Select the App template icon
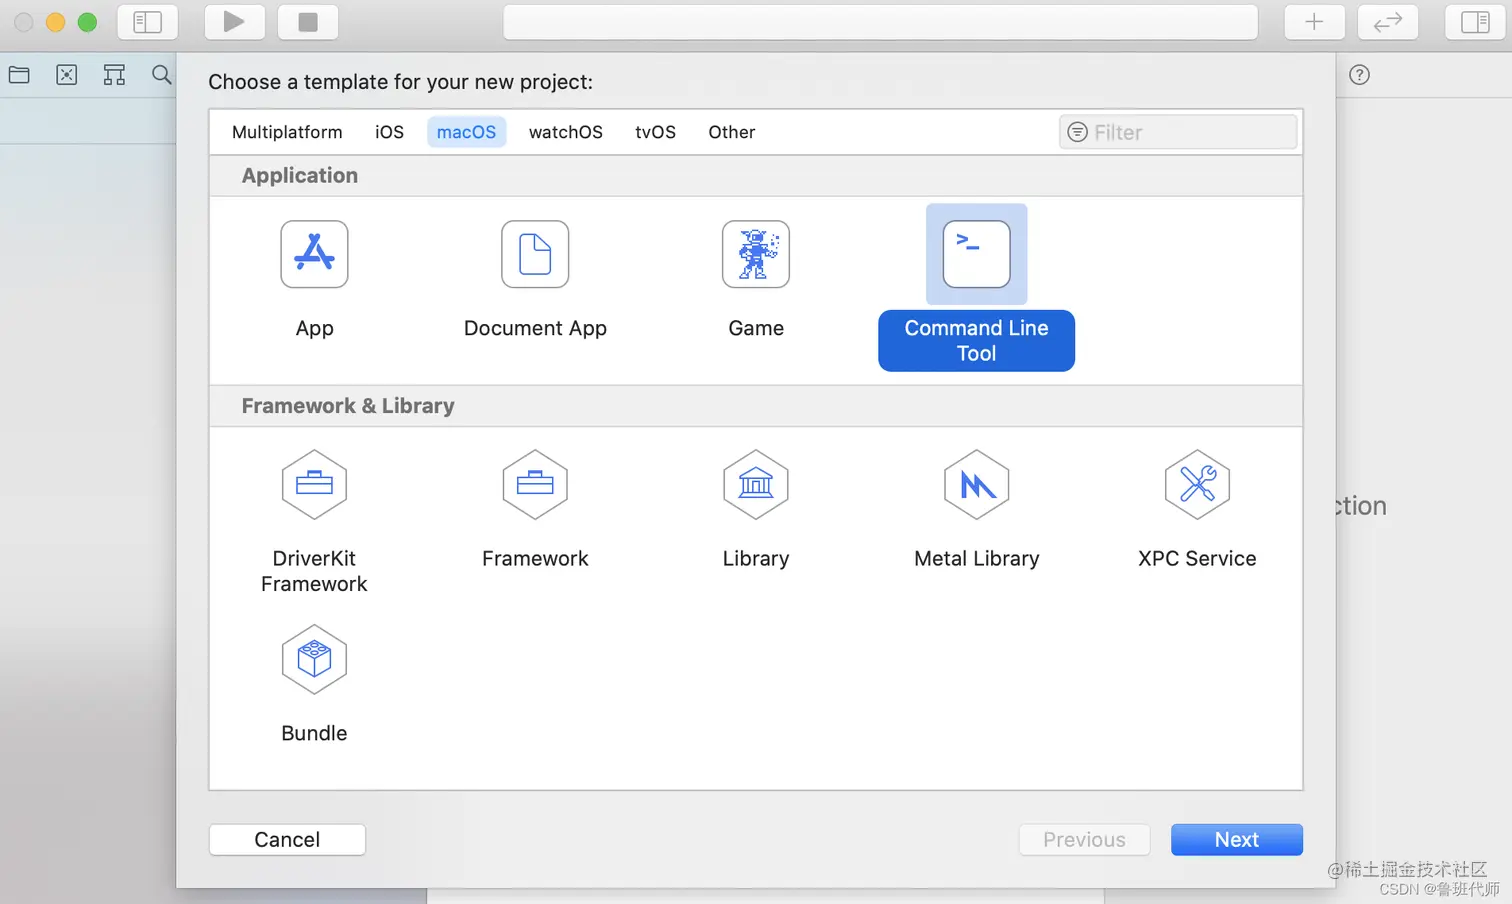The image size is (1512, 904). point(314,254)
